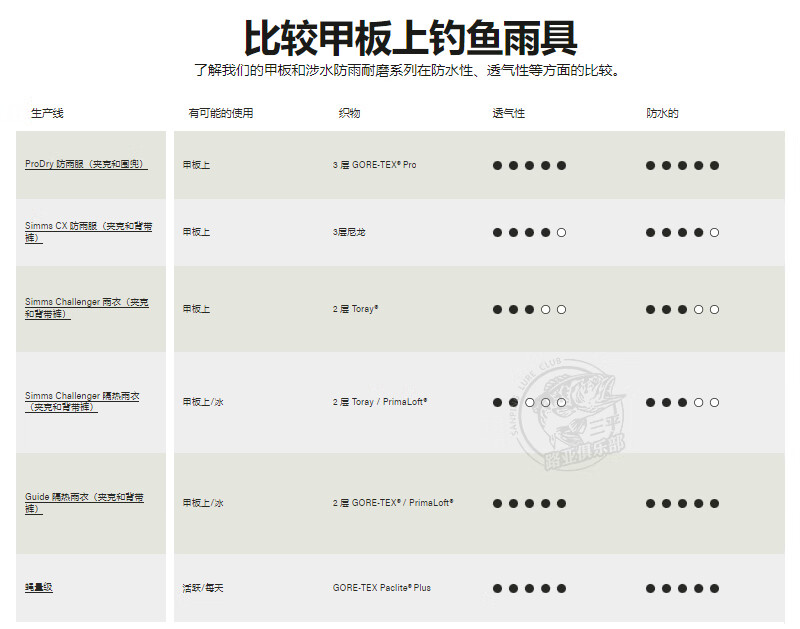Click '甲板上/冰' in the Guide 隔热雨衣 row
The image size is (800, 629).
(203, 503)
